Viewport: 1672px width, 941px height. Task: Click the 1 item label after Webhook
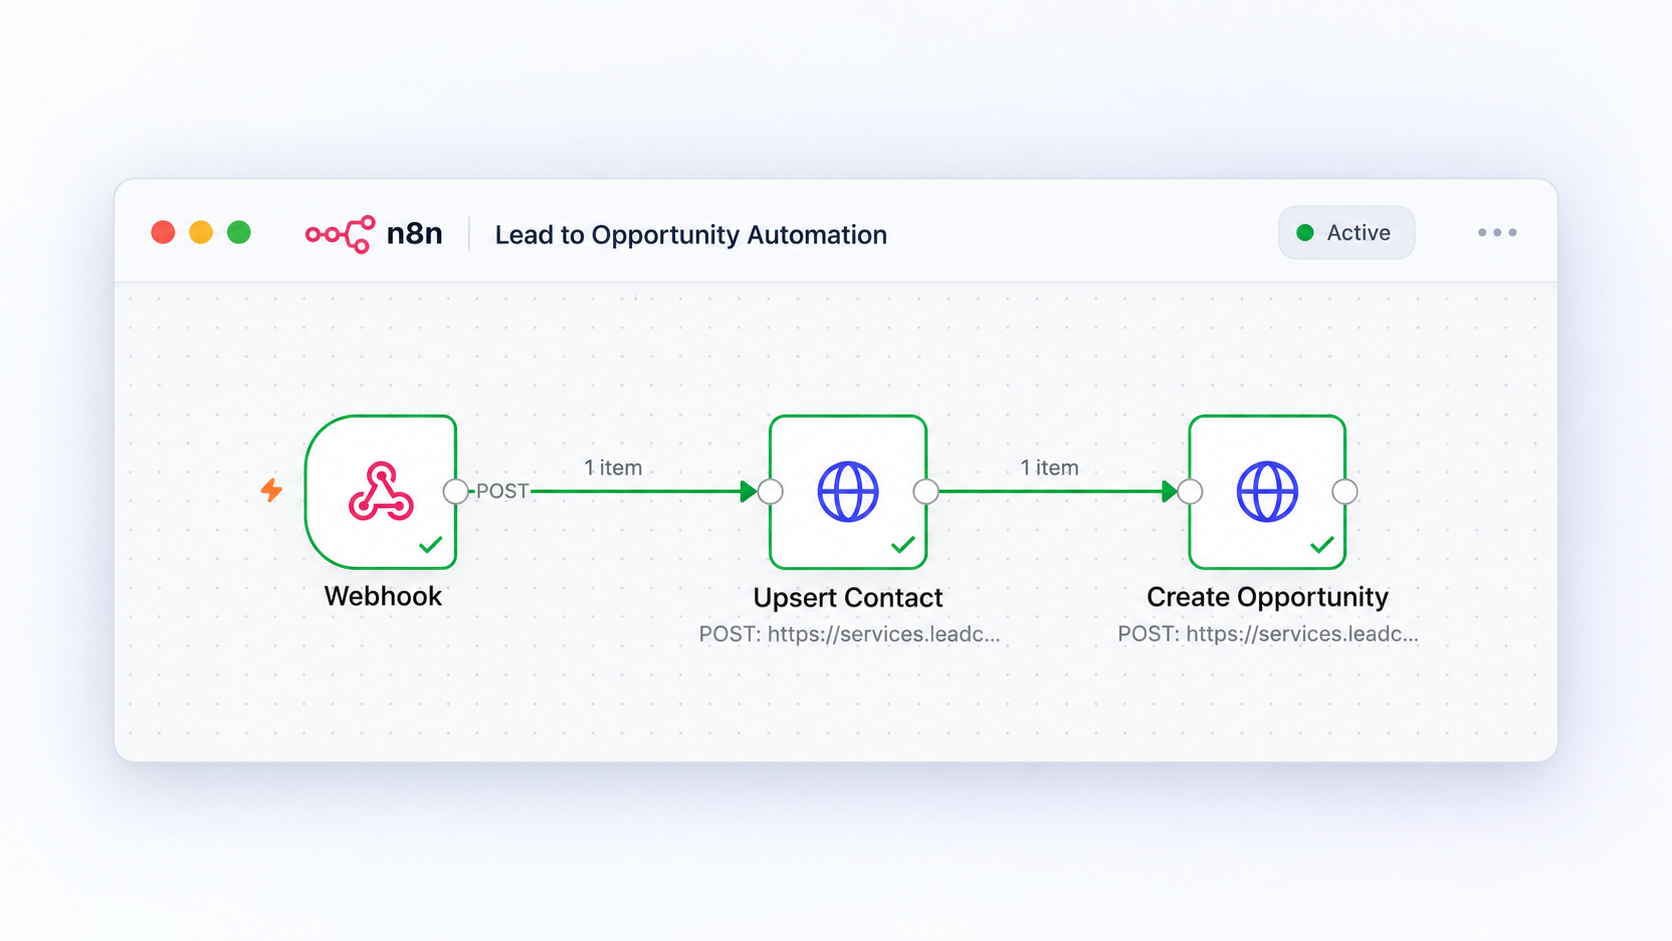pos(613,467)
